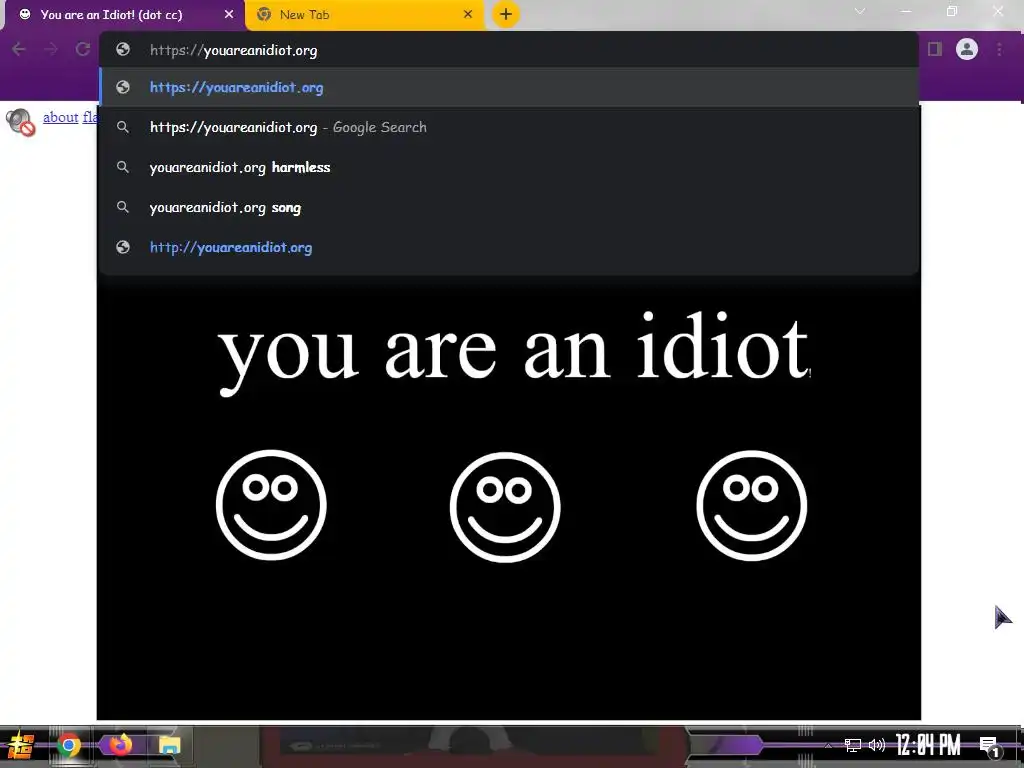Click the globe icon in address bar

123,50
